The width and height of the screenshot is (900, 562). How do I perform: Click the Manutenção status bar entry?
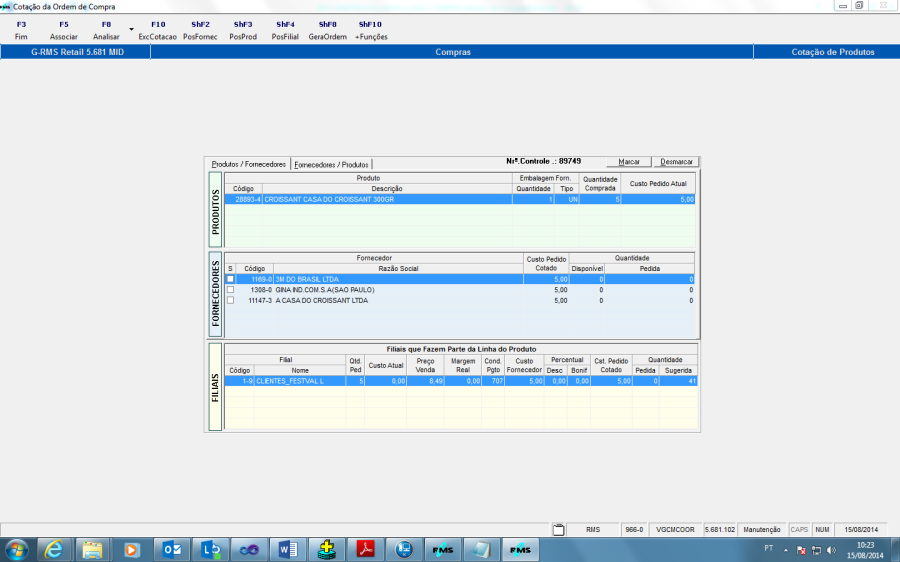[x=762, y=530]
